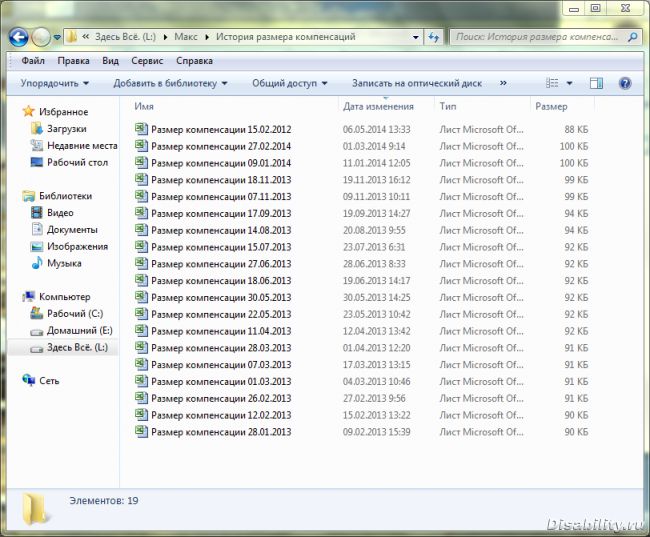Select file name Размер компенсации 30.05.2013
Screen dimensions: 650x537
pos(221,298)
